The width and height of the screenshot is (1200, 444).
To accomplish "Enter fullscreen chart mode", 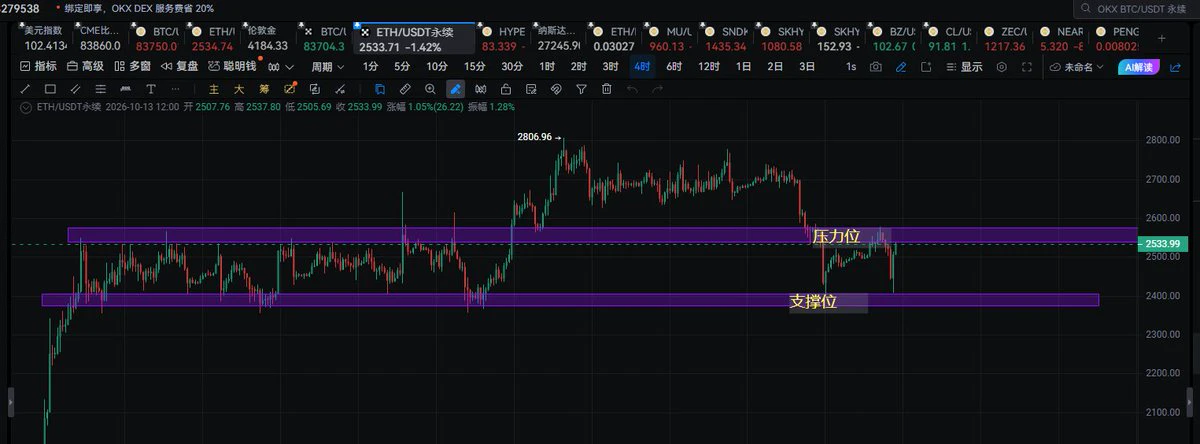I will 1027,67.
